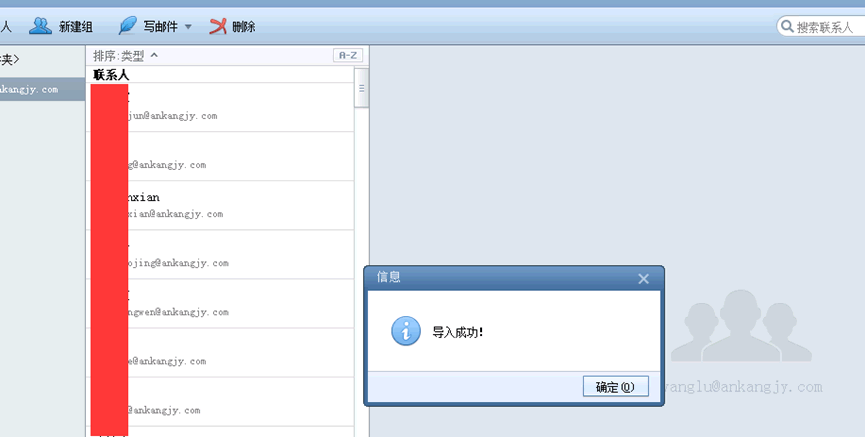Open the 写邮件 dropdown arrow
This screenshot has height=437, width=865.
tap(188, 27)
